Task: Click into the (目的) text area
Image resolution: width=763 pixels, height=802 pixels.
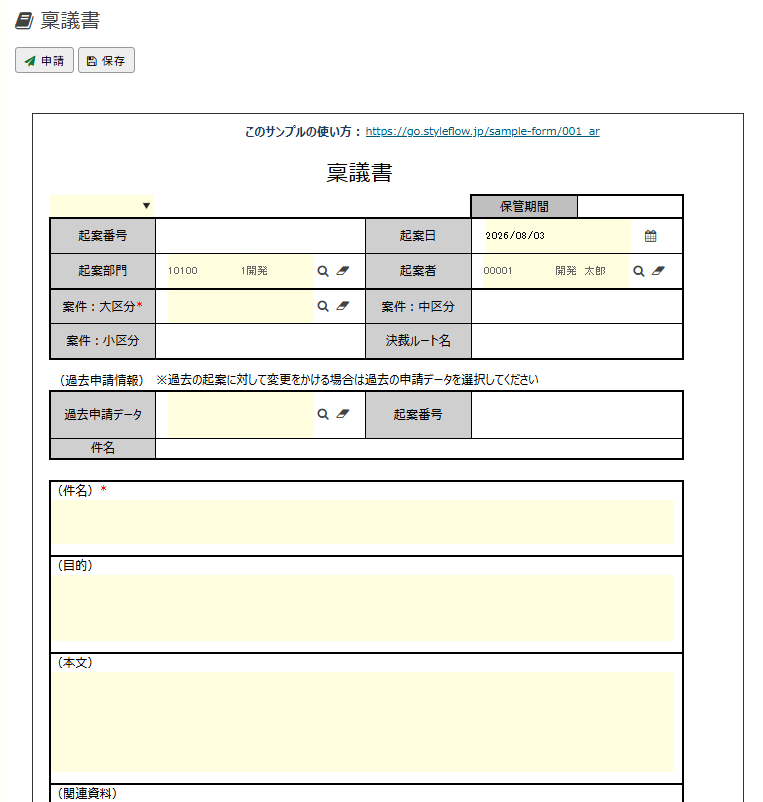Action: click(x=362, y=608)
